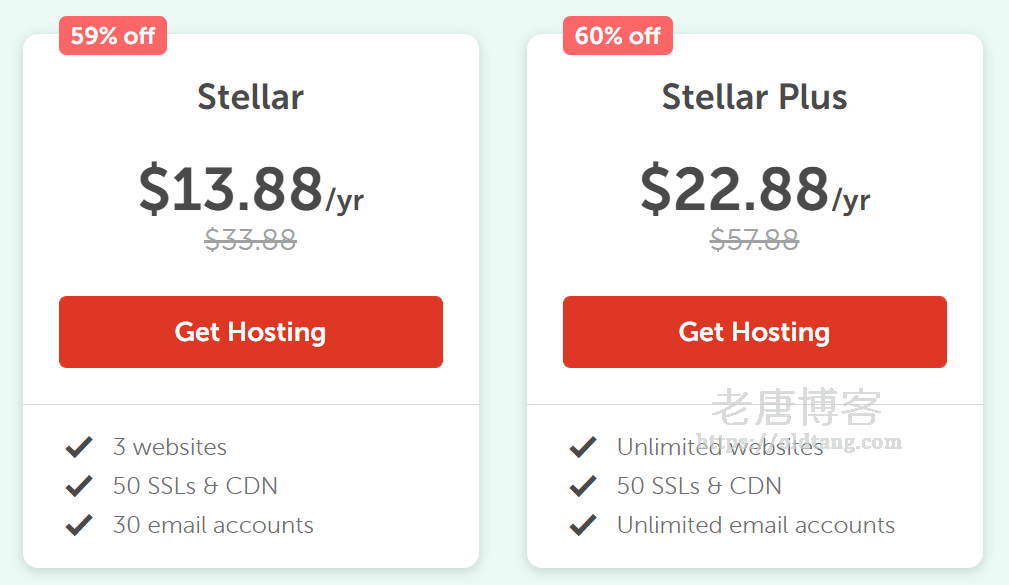Viewport: 1009px width, 585px height.
Task: Click Get Hosting button for Stellar Plus
Action: tap(754, 332)
